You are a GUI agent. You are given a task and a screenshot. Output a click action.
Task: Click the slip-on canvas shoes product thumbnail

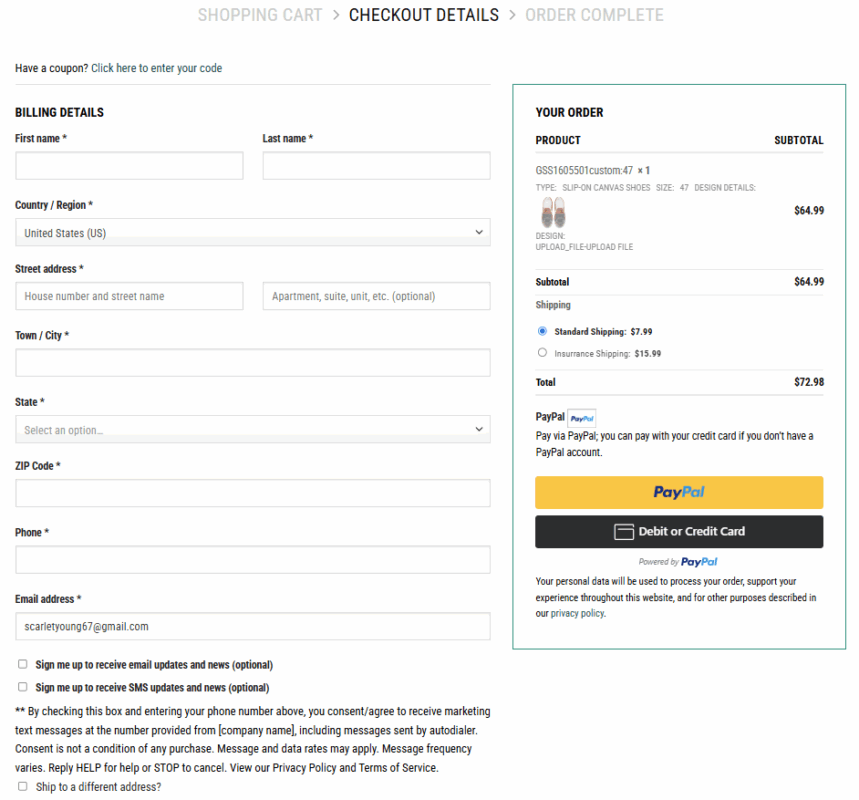(553, 212)
